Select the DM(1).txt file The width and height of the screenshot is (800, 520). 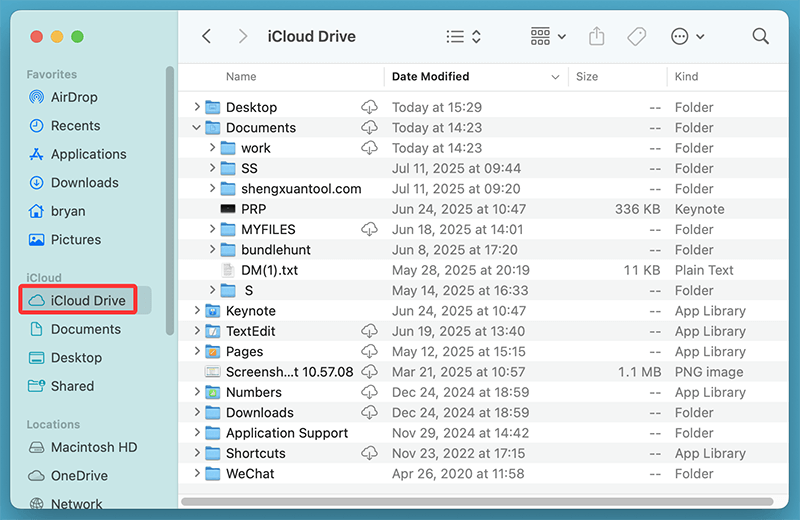coord(483,270)
